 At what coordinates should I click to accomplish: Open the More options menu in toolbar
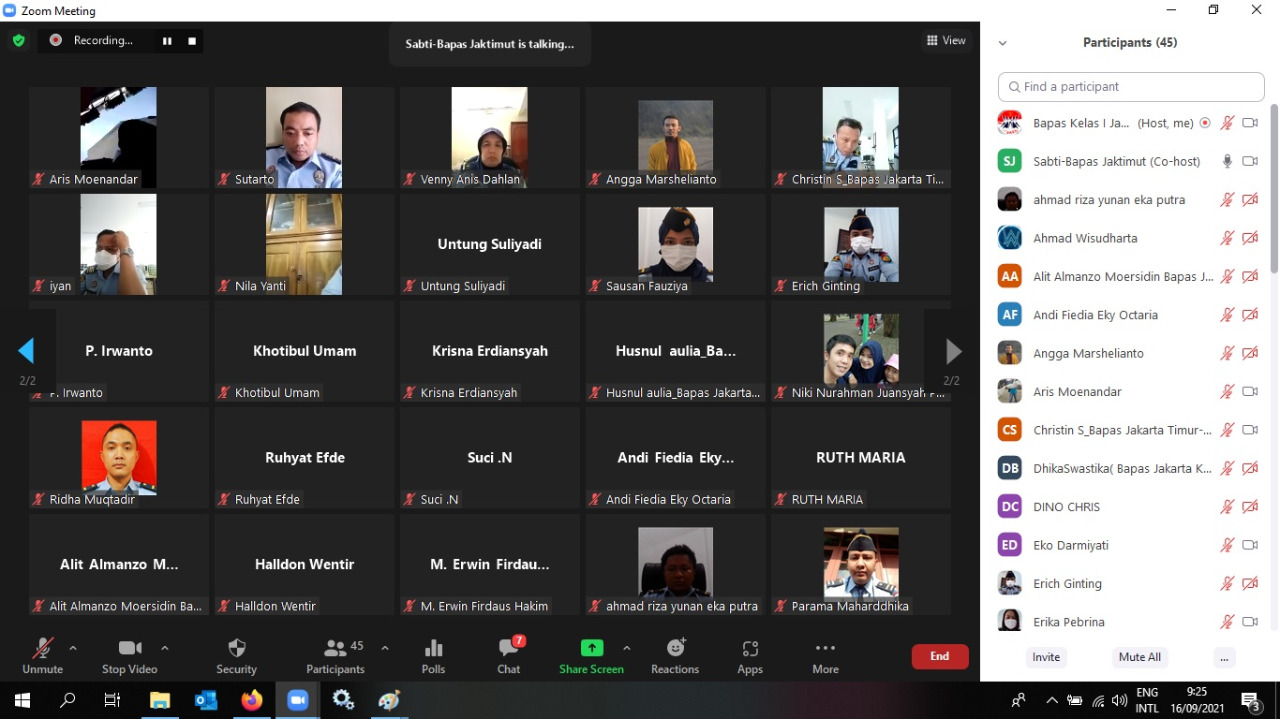pyautogui.click(x=825, y=656)
